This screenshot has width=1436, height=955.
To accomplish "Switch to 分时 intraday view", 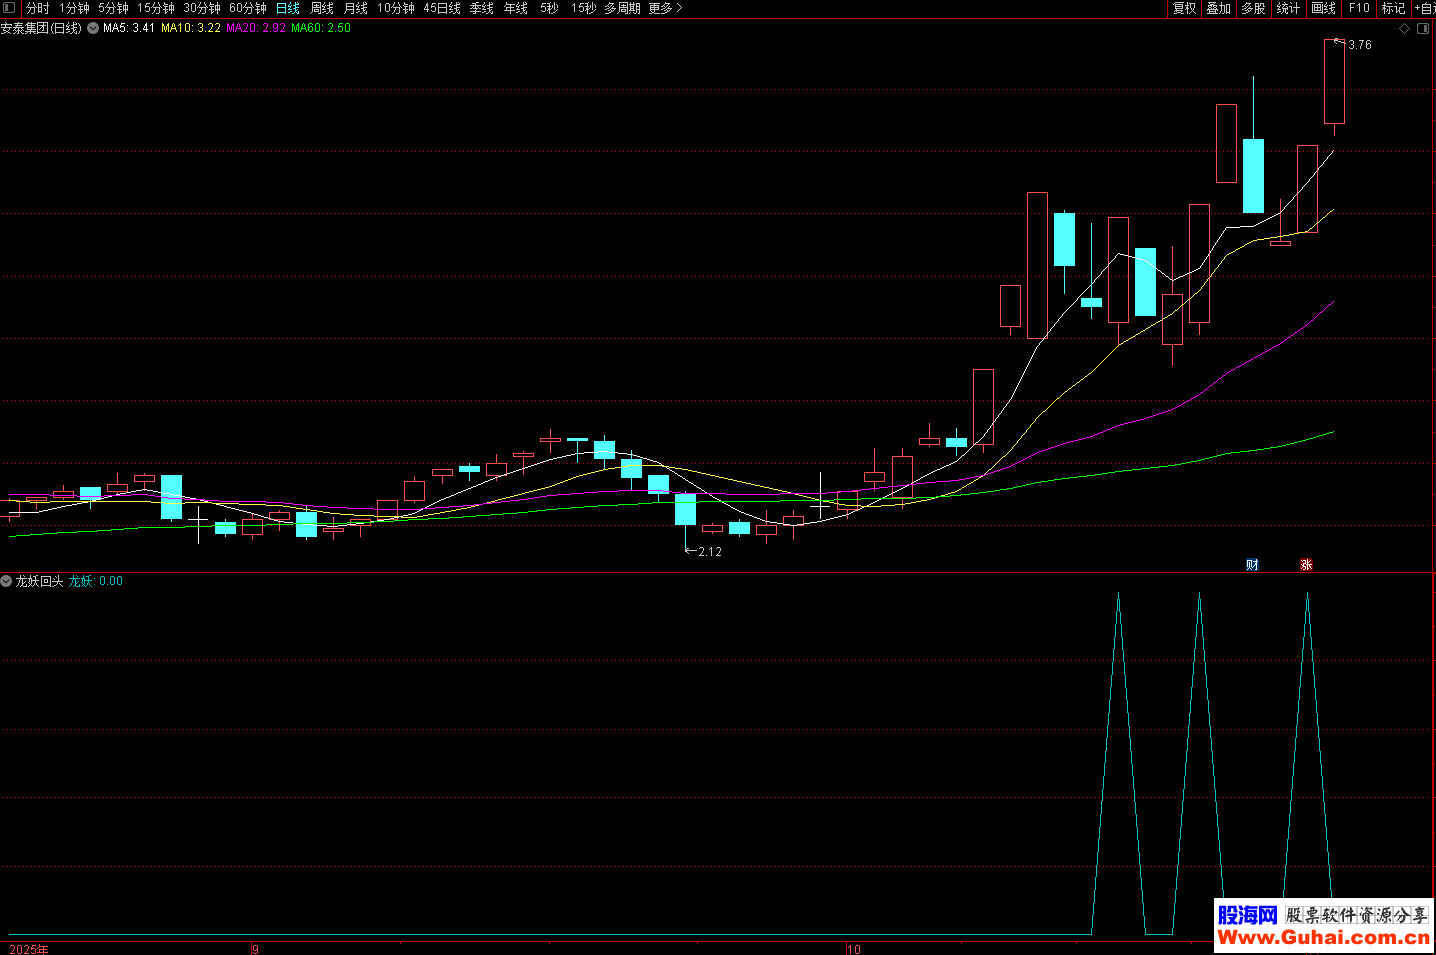I will 37,8.
